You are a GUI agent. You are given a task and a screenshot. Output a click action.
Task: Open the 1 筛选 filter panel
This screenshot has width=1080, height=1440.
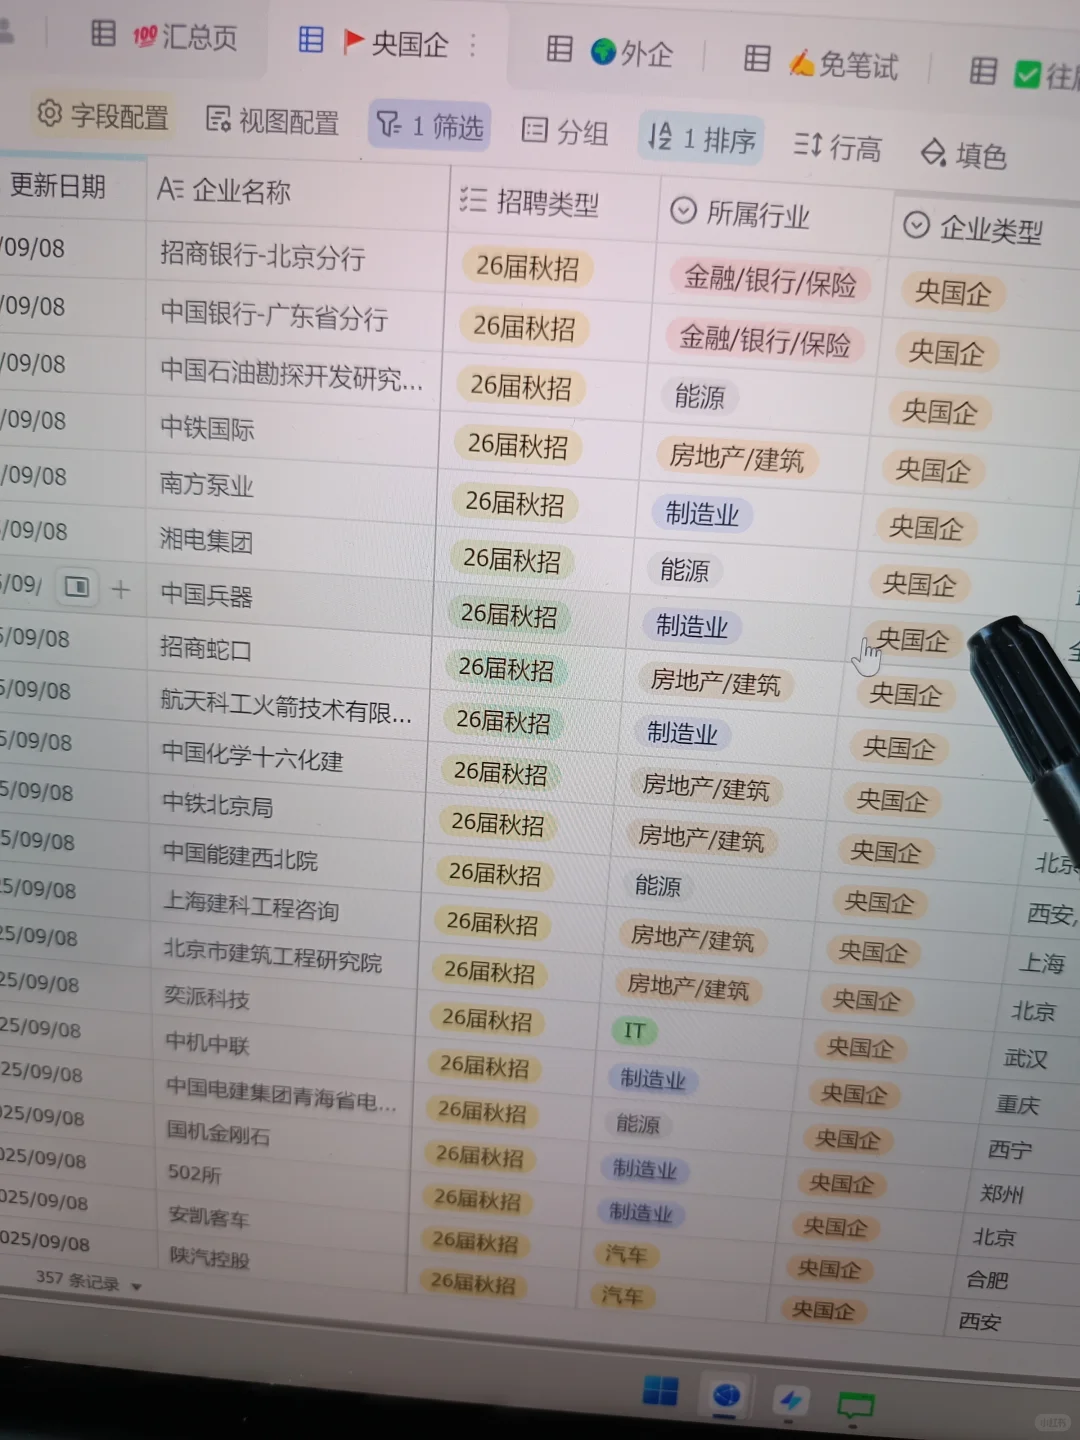[429, 126]
